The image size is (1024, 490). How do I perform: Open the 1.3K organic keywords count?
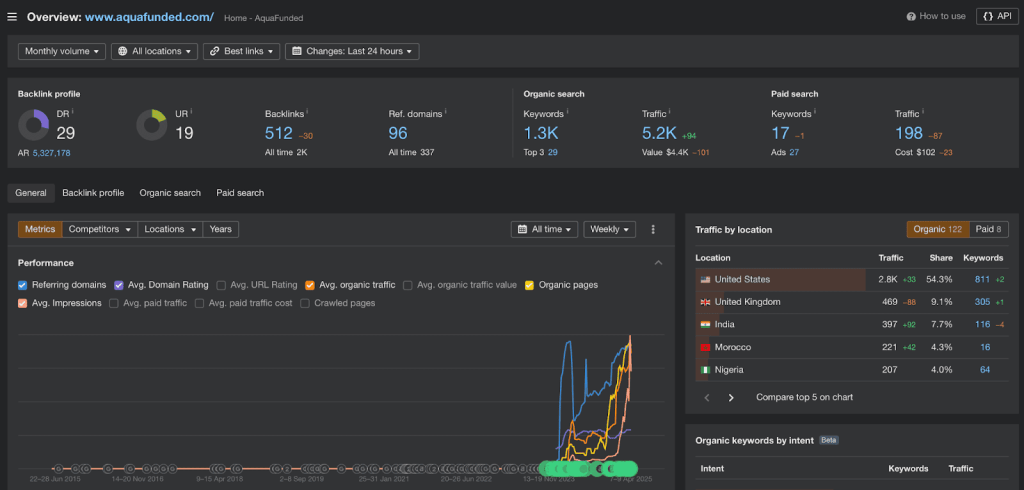[x=541, y=133]
